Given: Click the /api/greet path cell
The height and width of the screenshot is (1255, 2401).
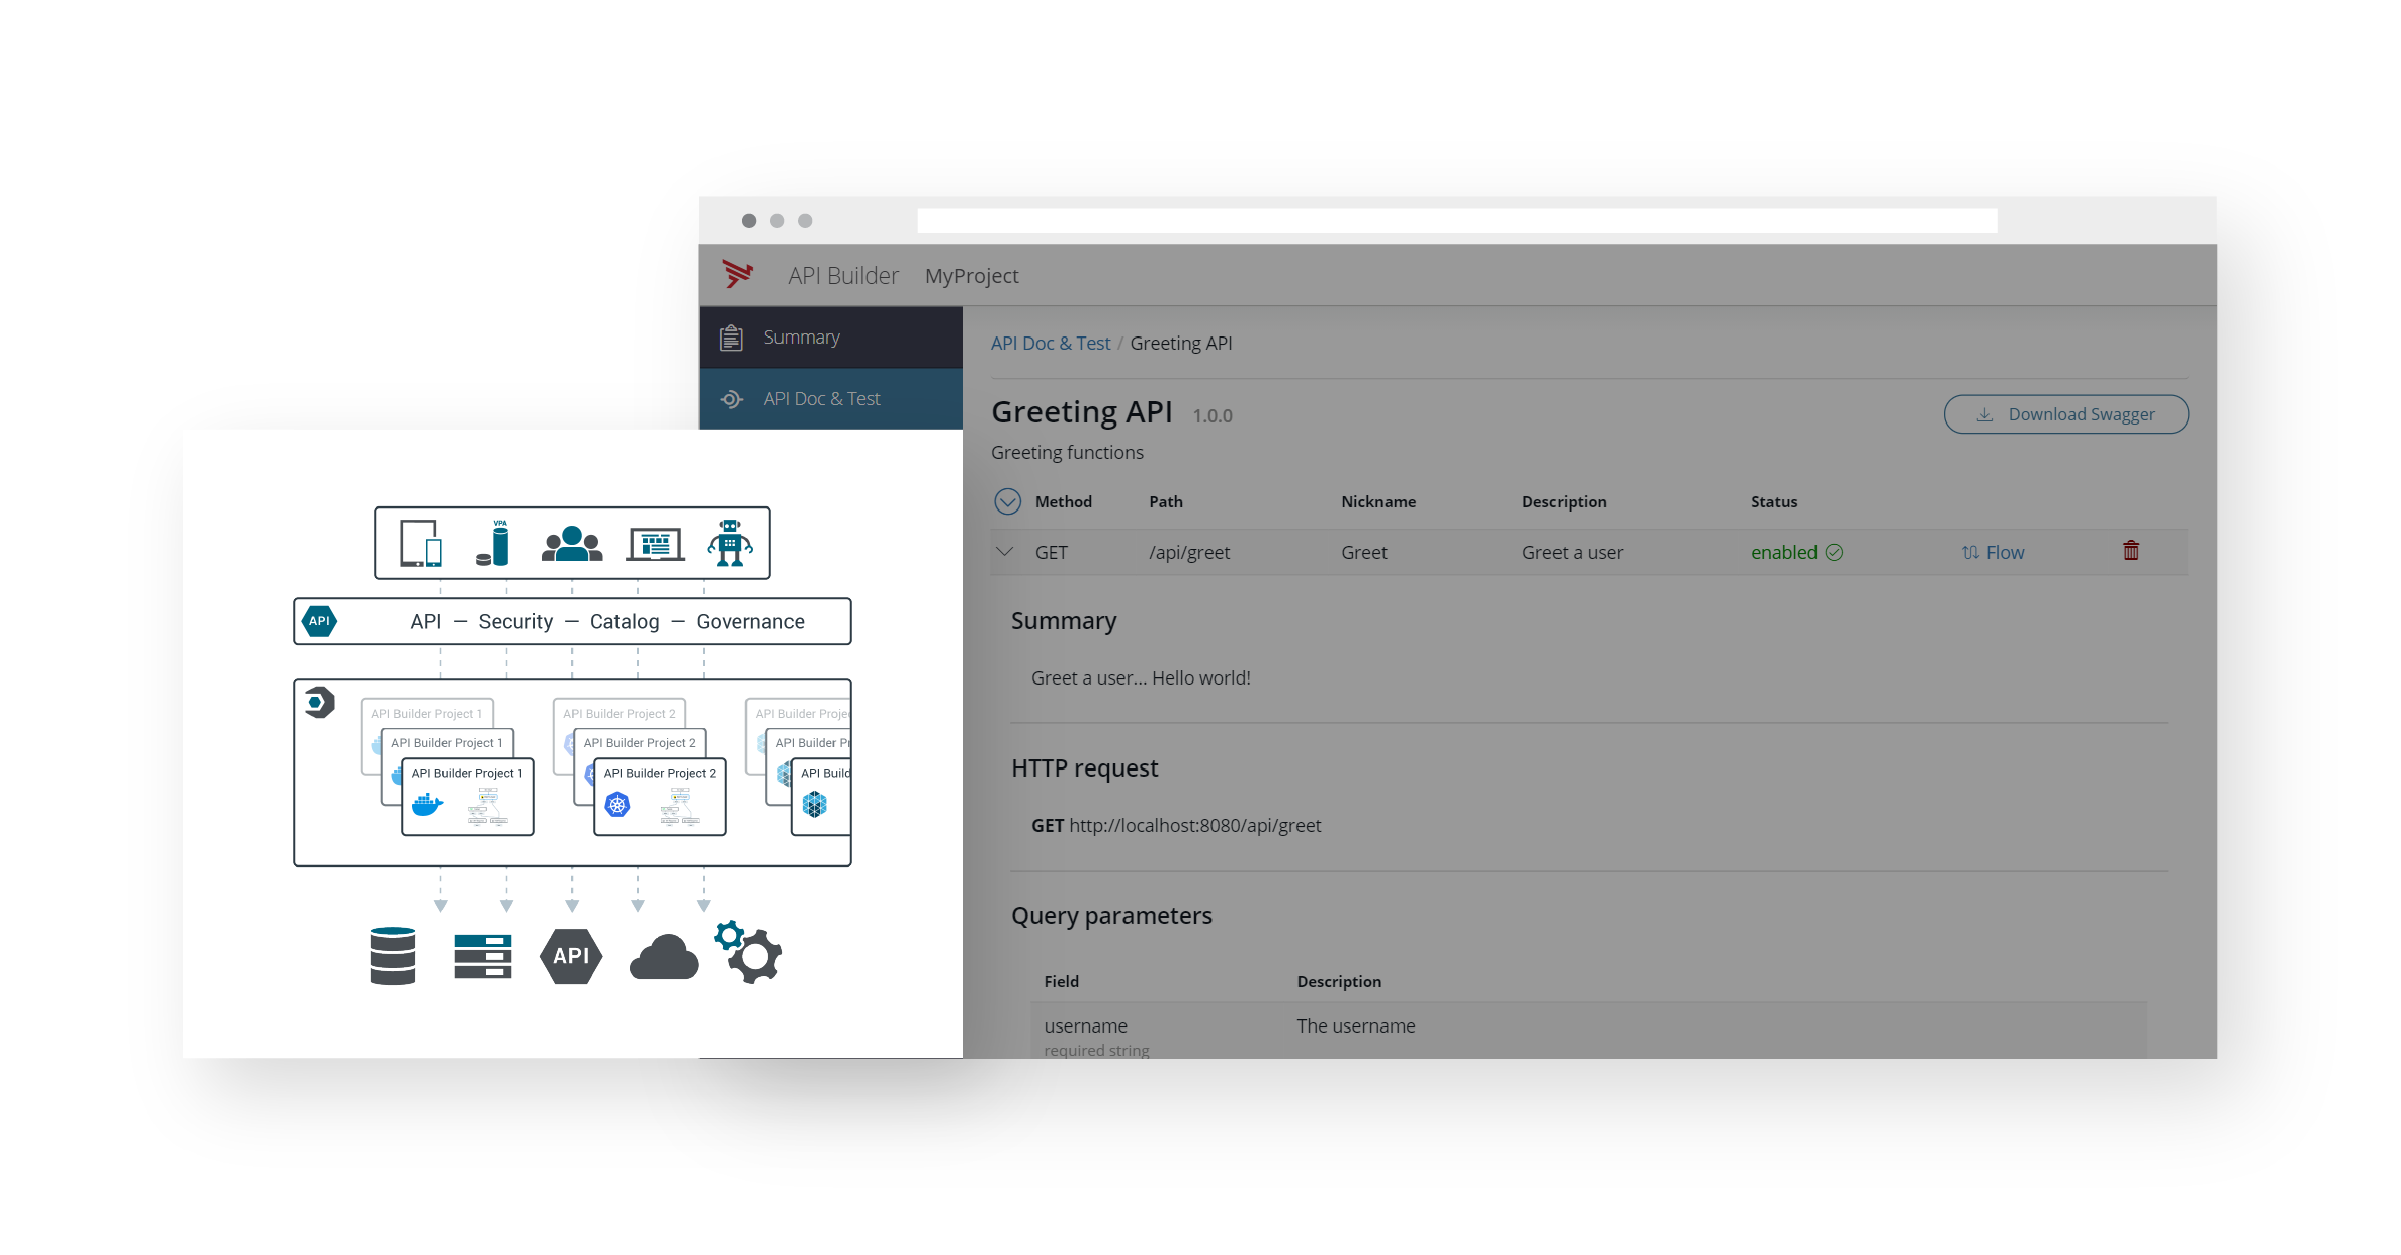Looking at the screenshot, I should [x=1189, y=552].
